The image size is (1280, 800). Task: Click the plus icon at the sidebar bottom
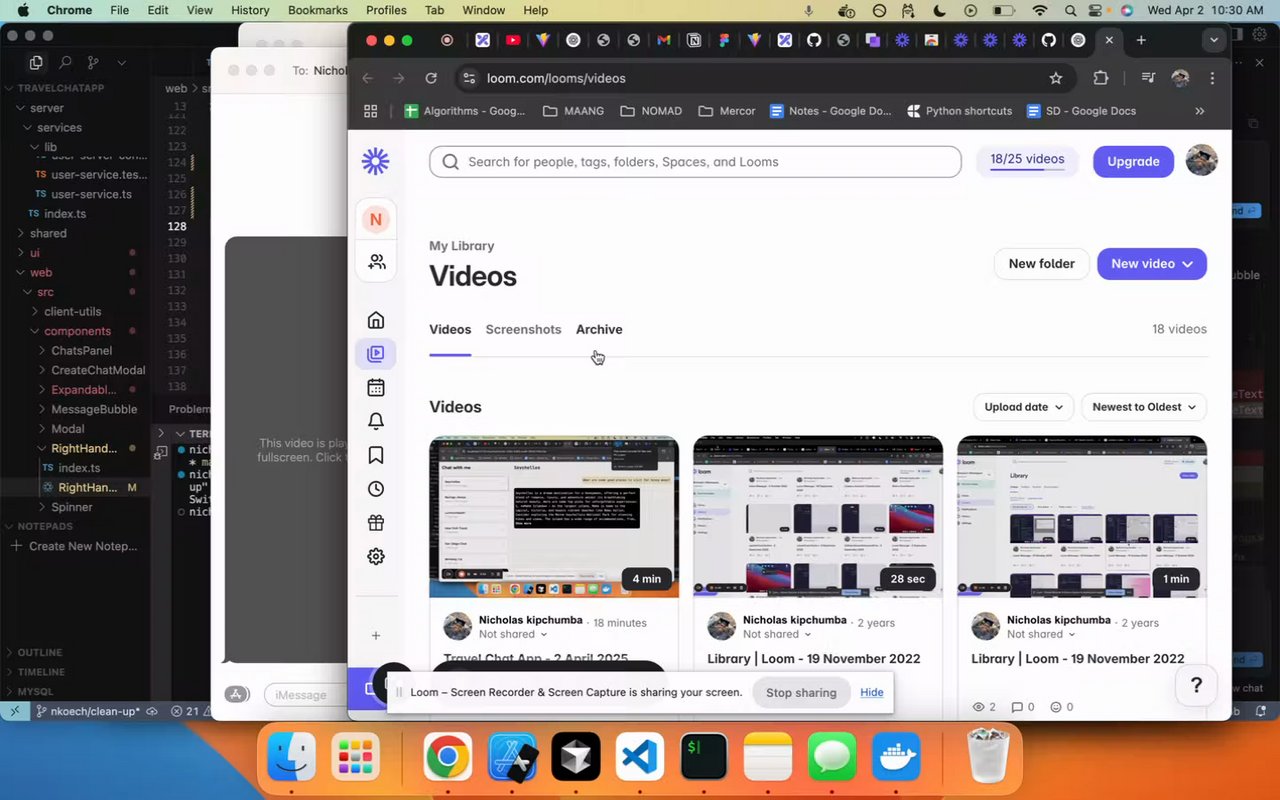(376, 636)
